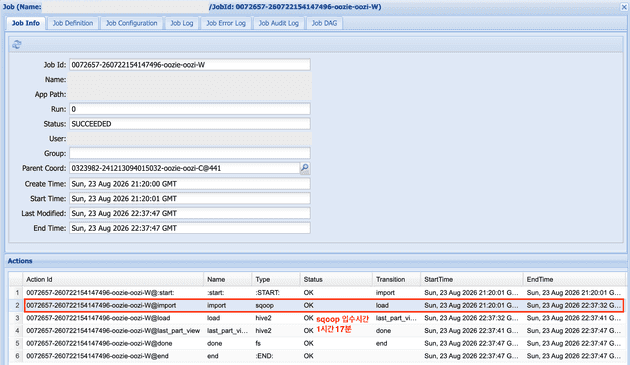Viewport: 630px width, 365px height.
Task: Switch to the Job Log tab
Action: pos(182,23)
